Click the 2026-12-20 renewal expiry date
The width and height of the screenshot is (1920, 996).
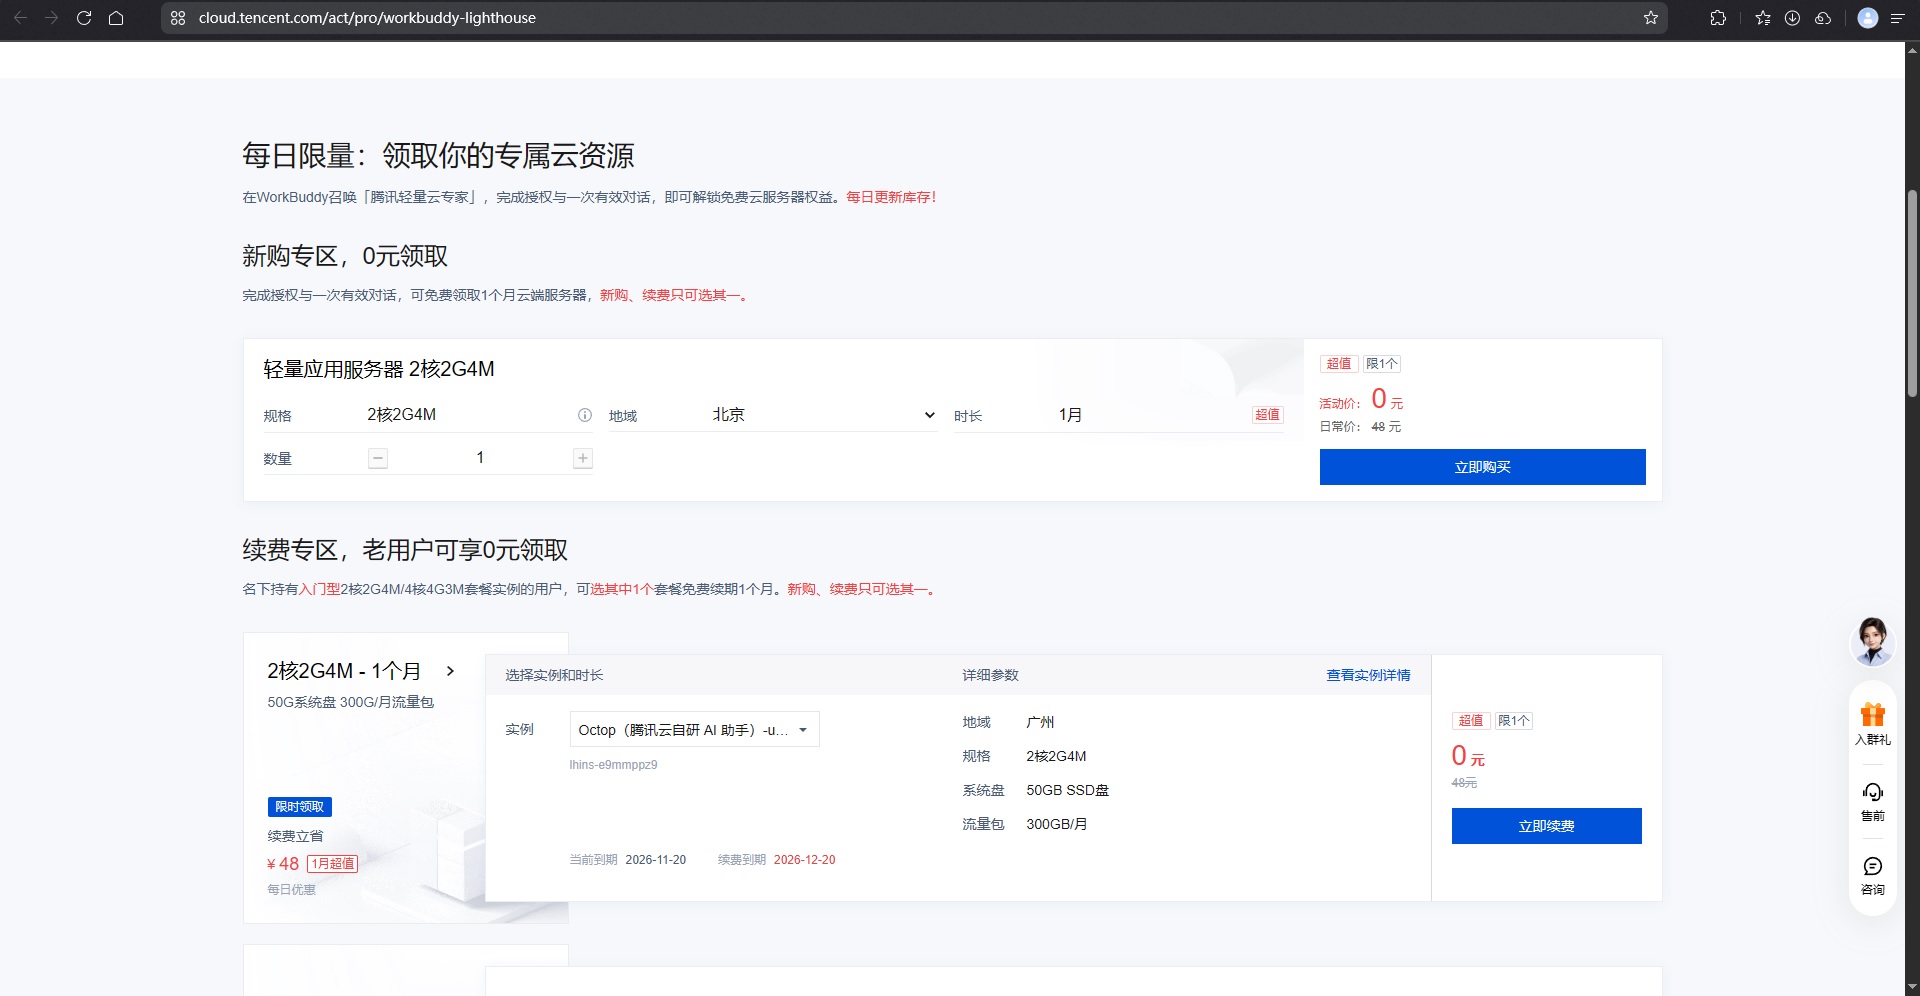[x=804, y=860]
